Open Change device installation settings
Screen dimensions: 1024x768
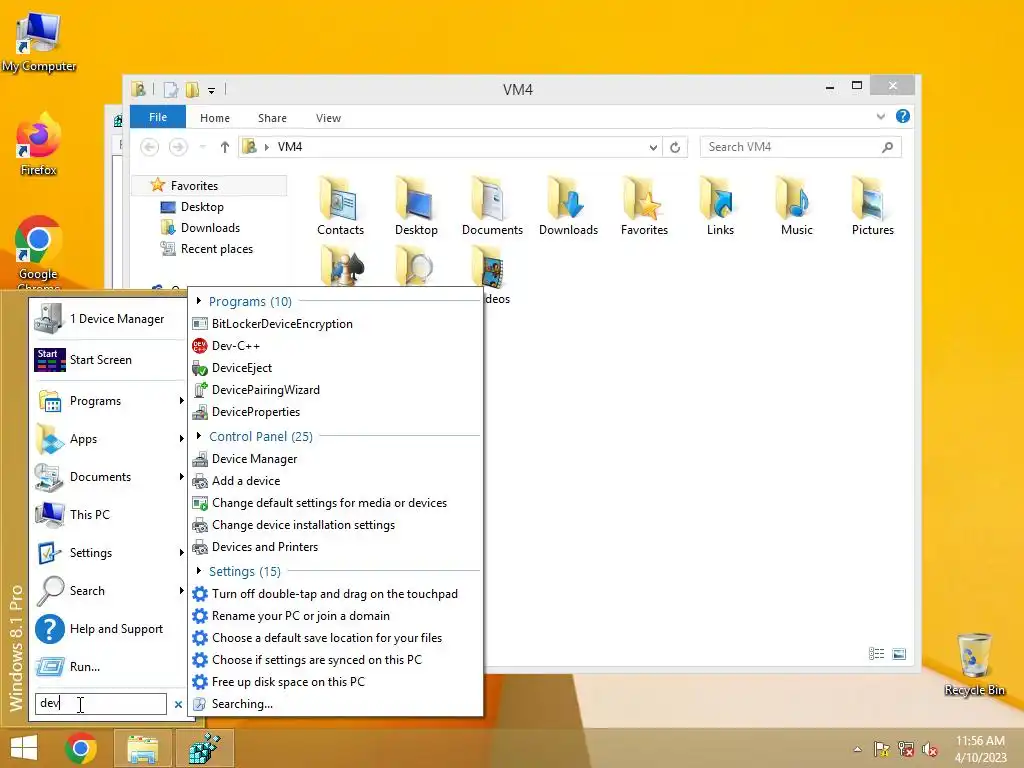pos(336,525)
